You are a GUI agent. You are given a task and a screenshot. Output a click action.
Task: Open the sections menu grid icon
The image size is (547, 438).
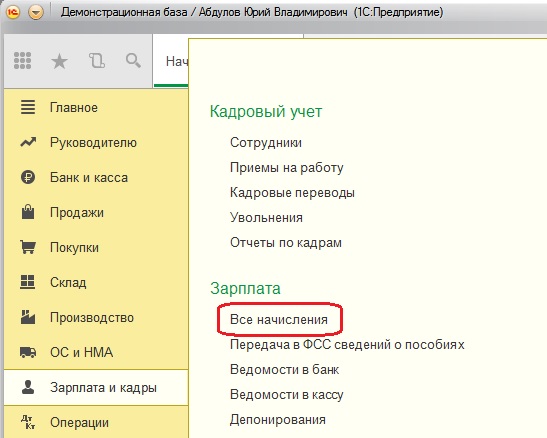click(x=23, y=61)
